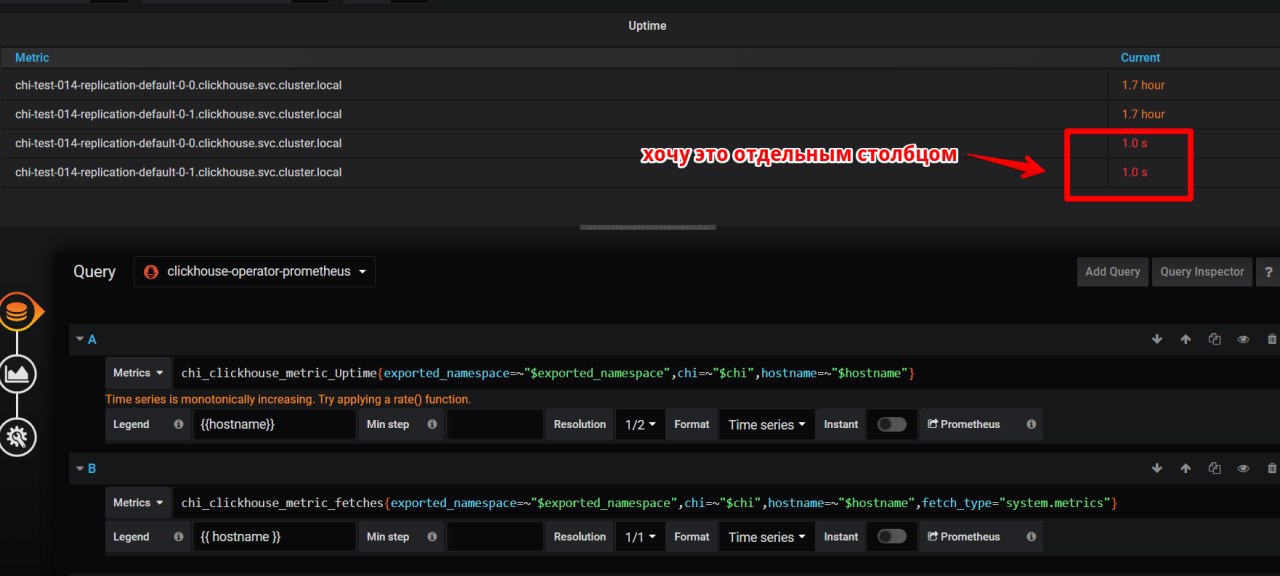
Task: Duplicate query B
Action: 1214,468
